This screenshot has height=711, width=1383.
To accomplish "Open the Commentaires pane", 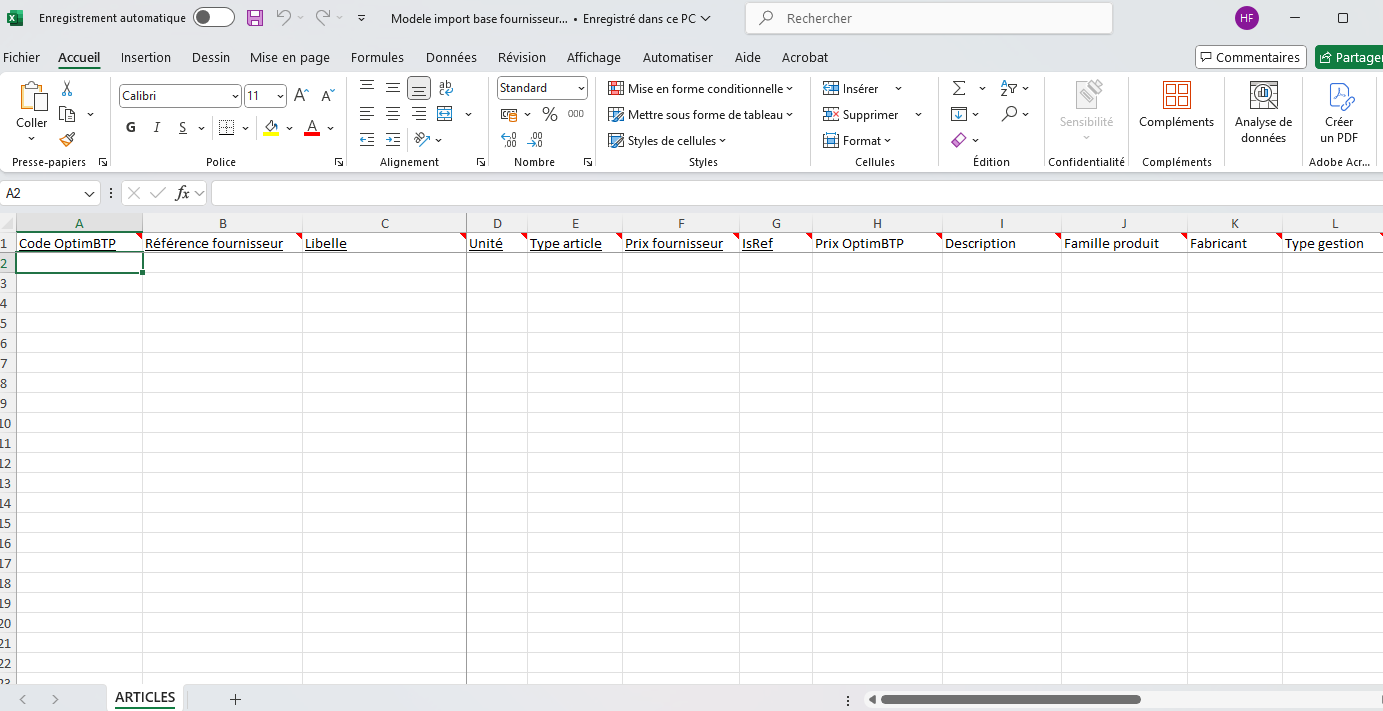I will coord(1250,57).
